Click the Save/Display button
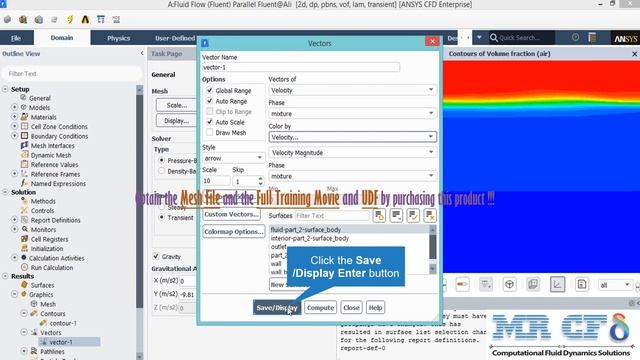This screenshot has height=360, width=640. (277, 307)
